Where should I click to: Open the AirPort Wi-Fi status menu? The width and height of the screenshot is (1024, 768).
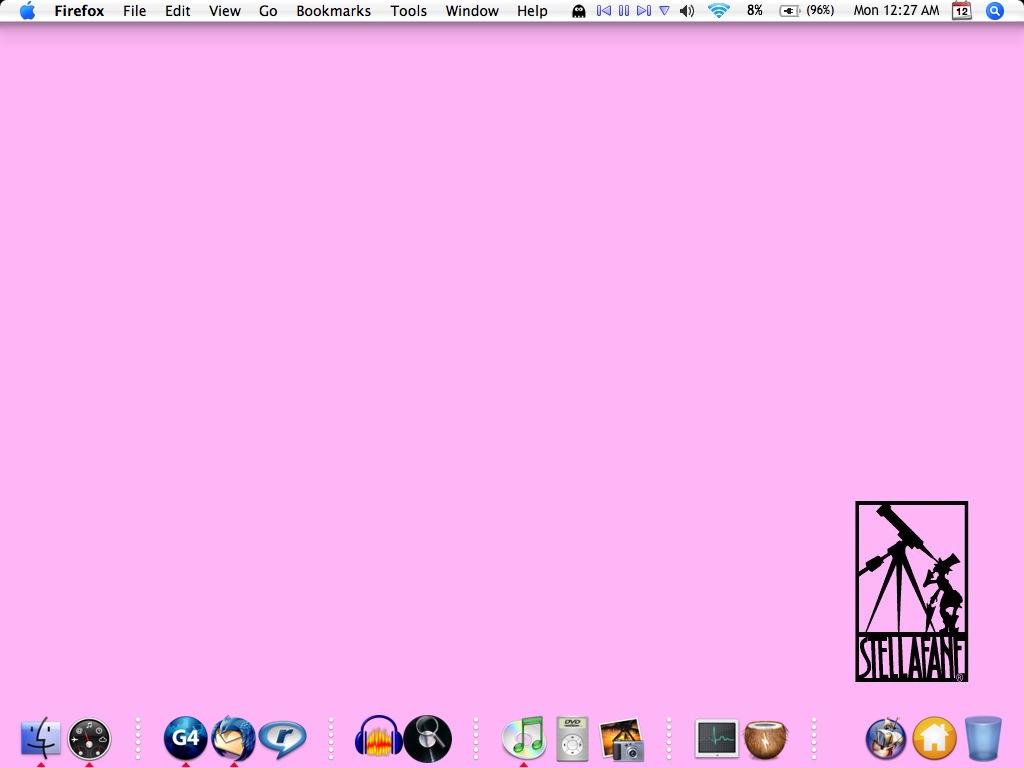coord(719,10)
